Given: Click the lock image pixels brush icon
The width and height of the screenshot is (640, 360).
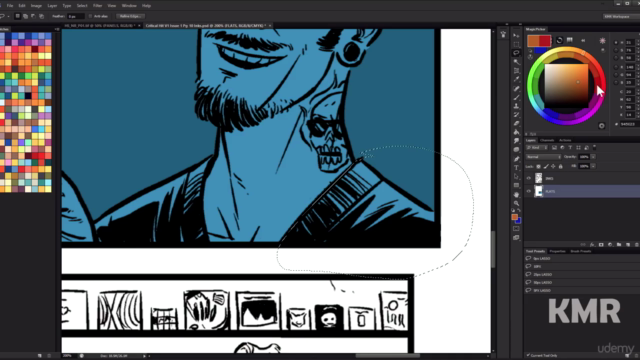Looking at the screenshot, I should coord(546,167).
